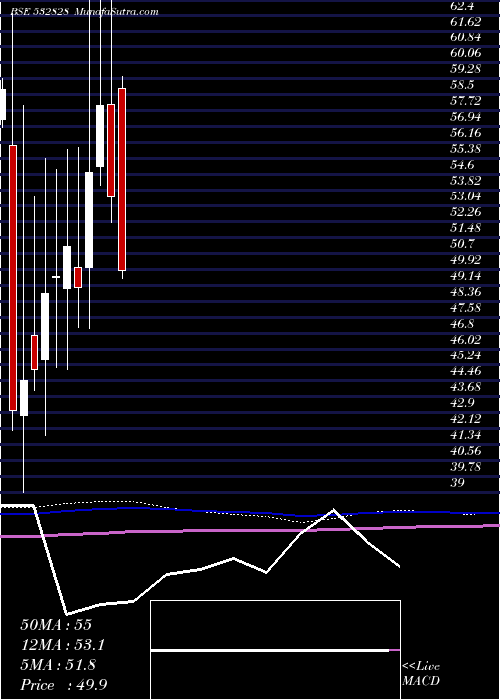
Task: Click the 60.84 price label
Action: pos(465,38)
